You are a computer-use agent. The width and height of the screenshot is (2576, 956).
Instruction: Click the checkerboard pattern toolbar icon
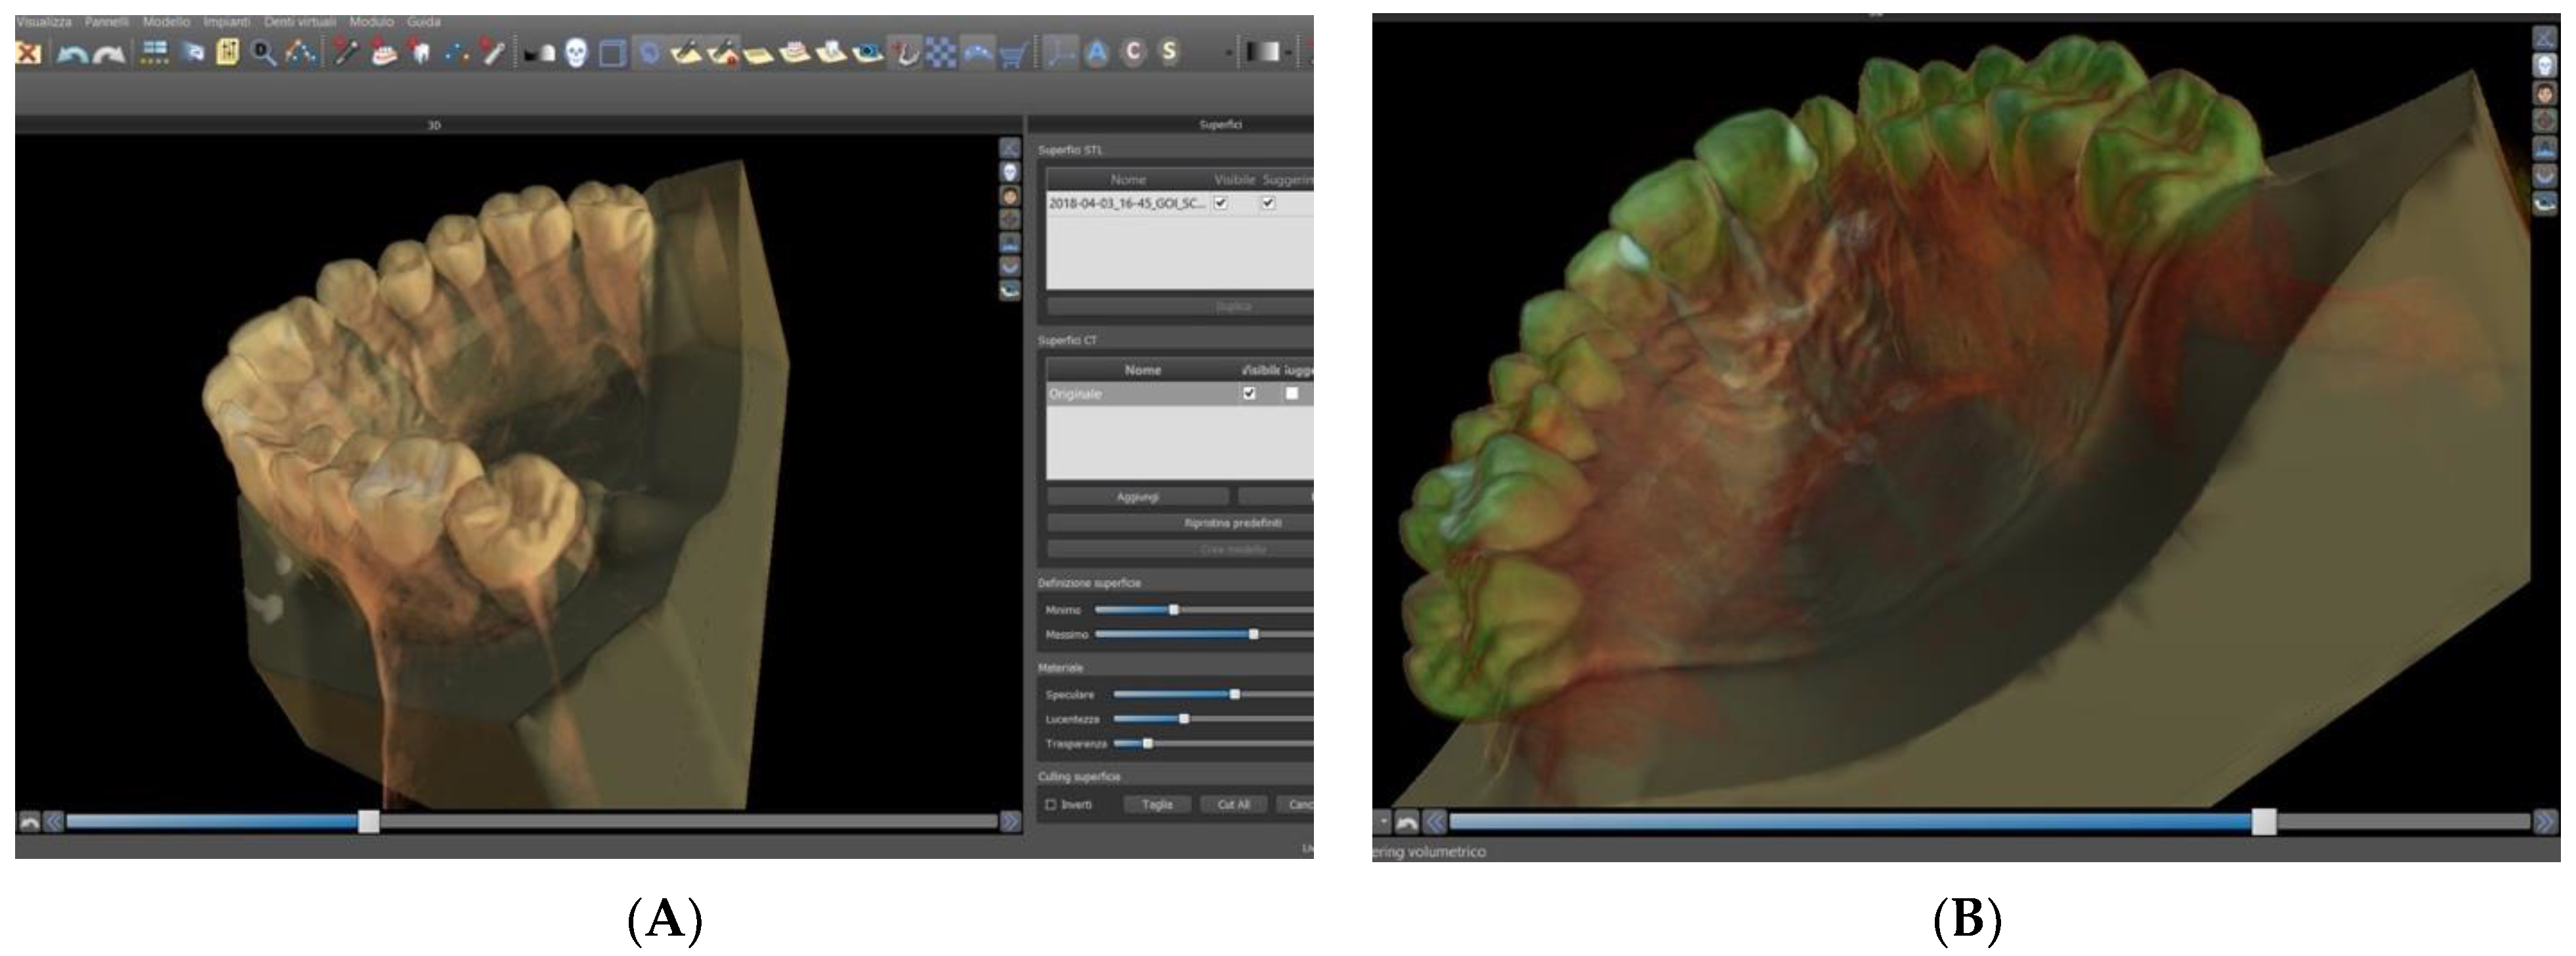(941, 53)
